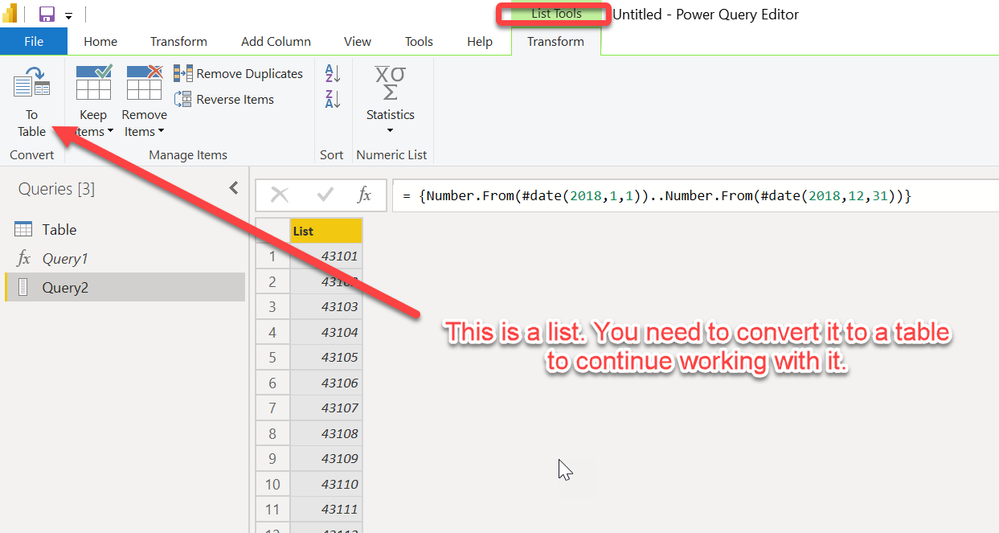Select list value 43101
This screenshot has height=533, width=999.
[326, 256]
